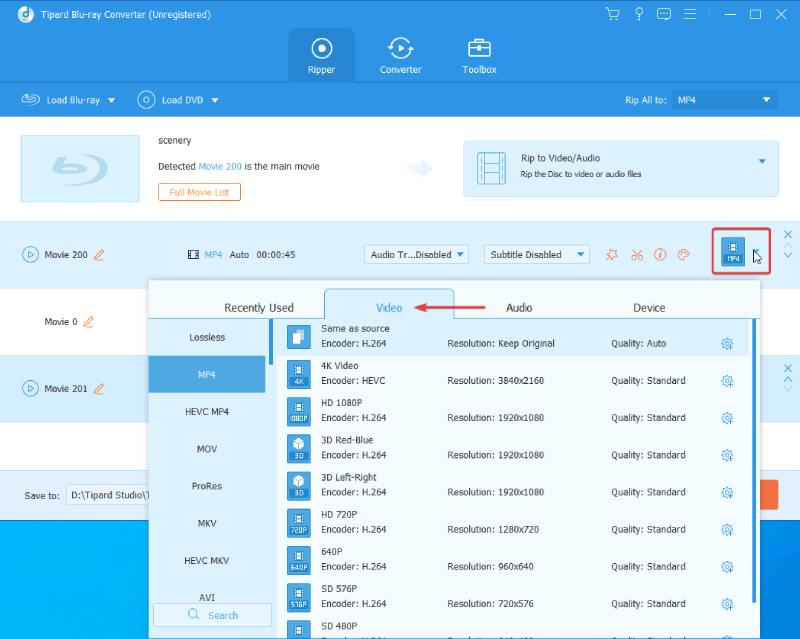
Task: Open settings gear for 640P preset
Action: [727, 567]
